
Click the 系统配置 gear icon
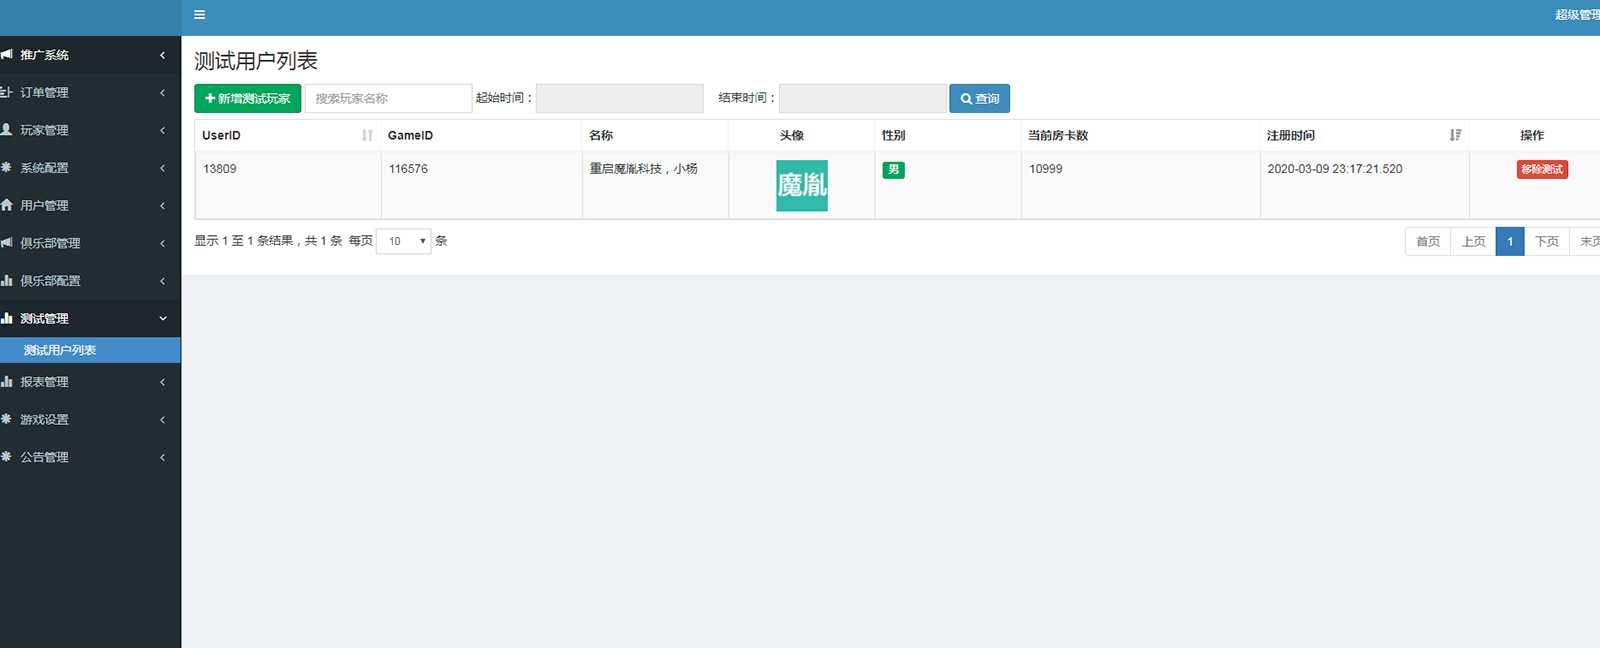pyautogui.click(x=6, y=168)
